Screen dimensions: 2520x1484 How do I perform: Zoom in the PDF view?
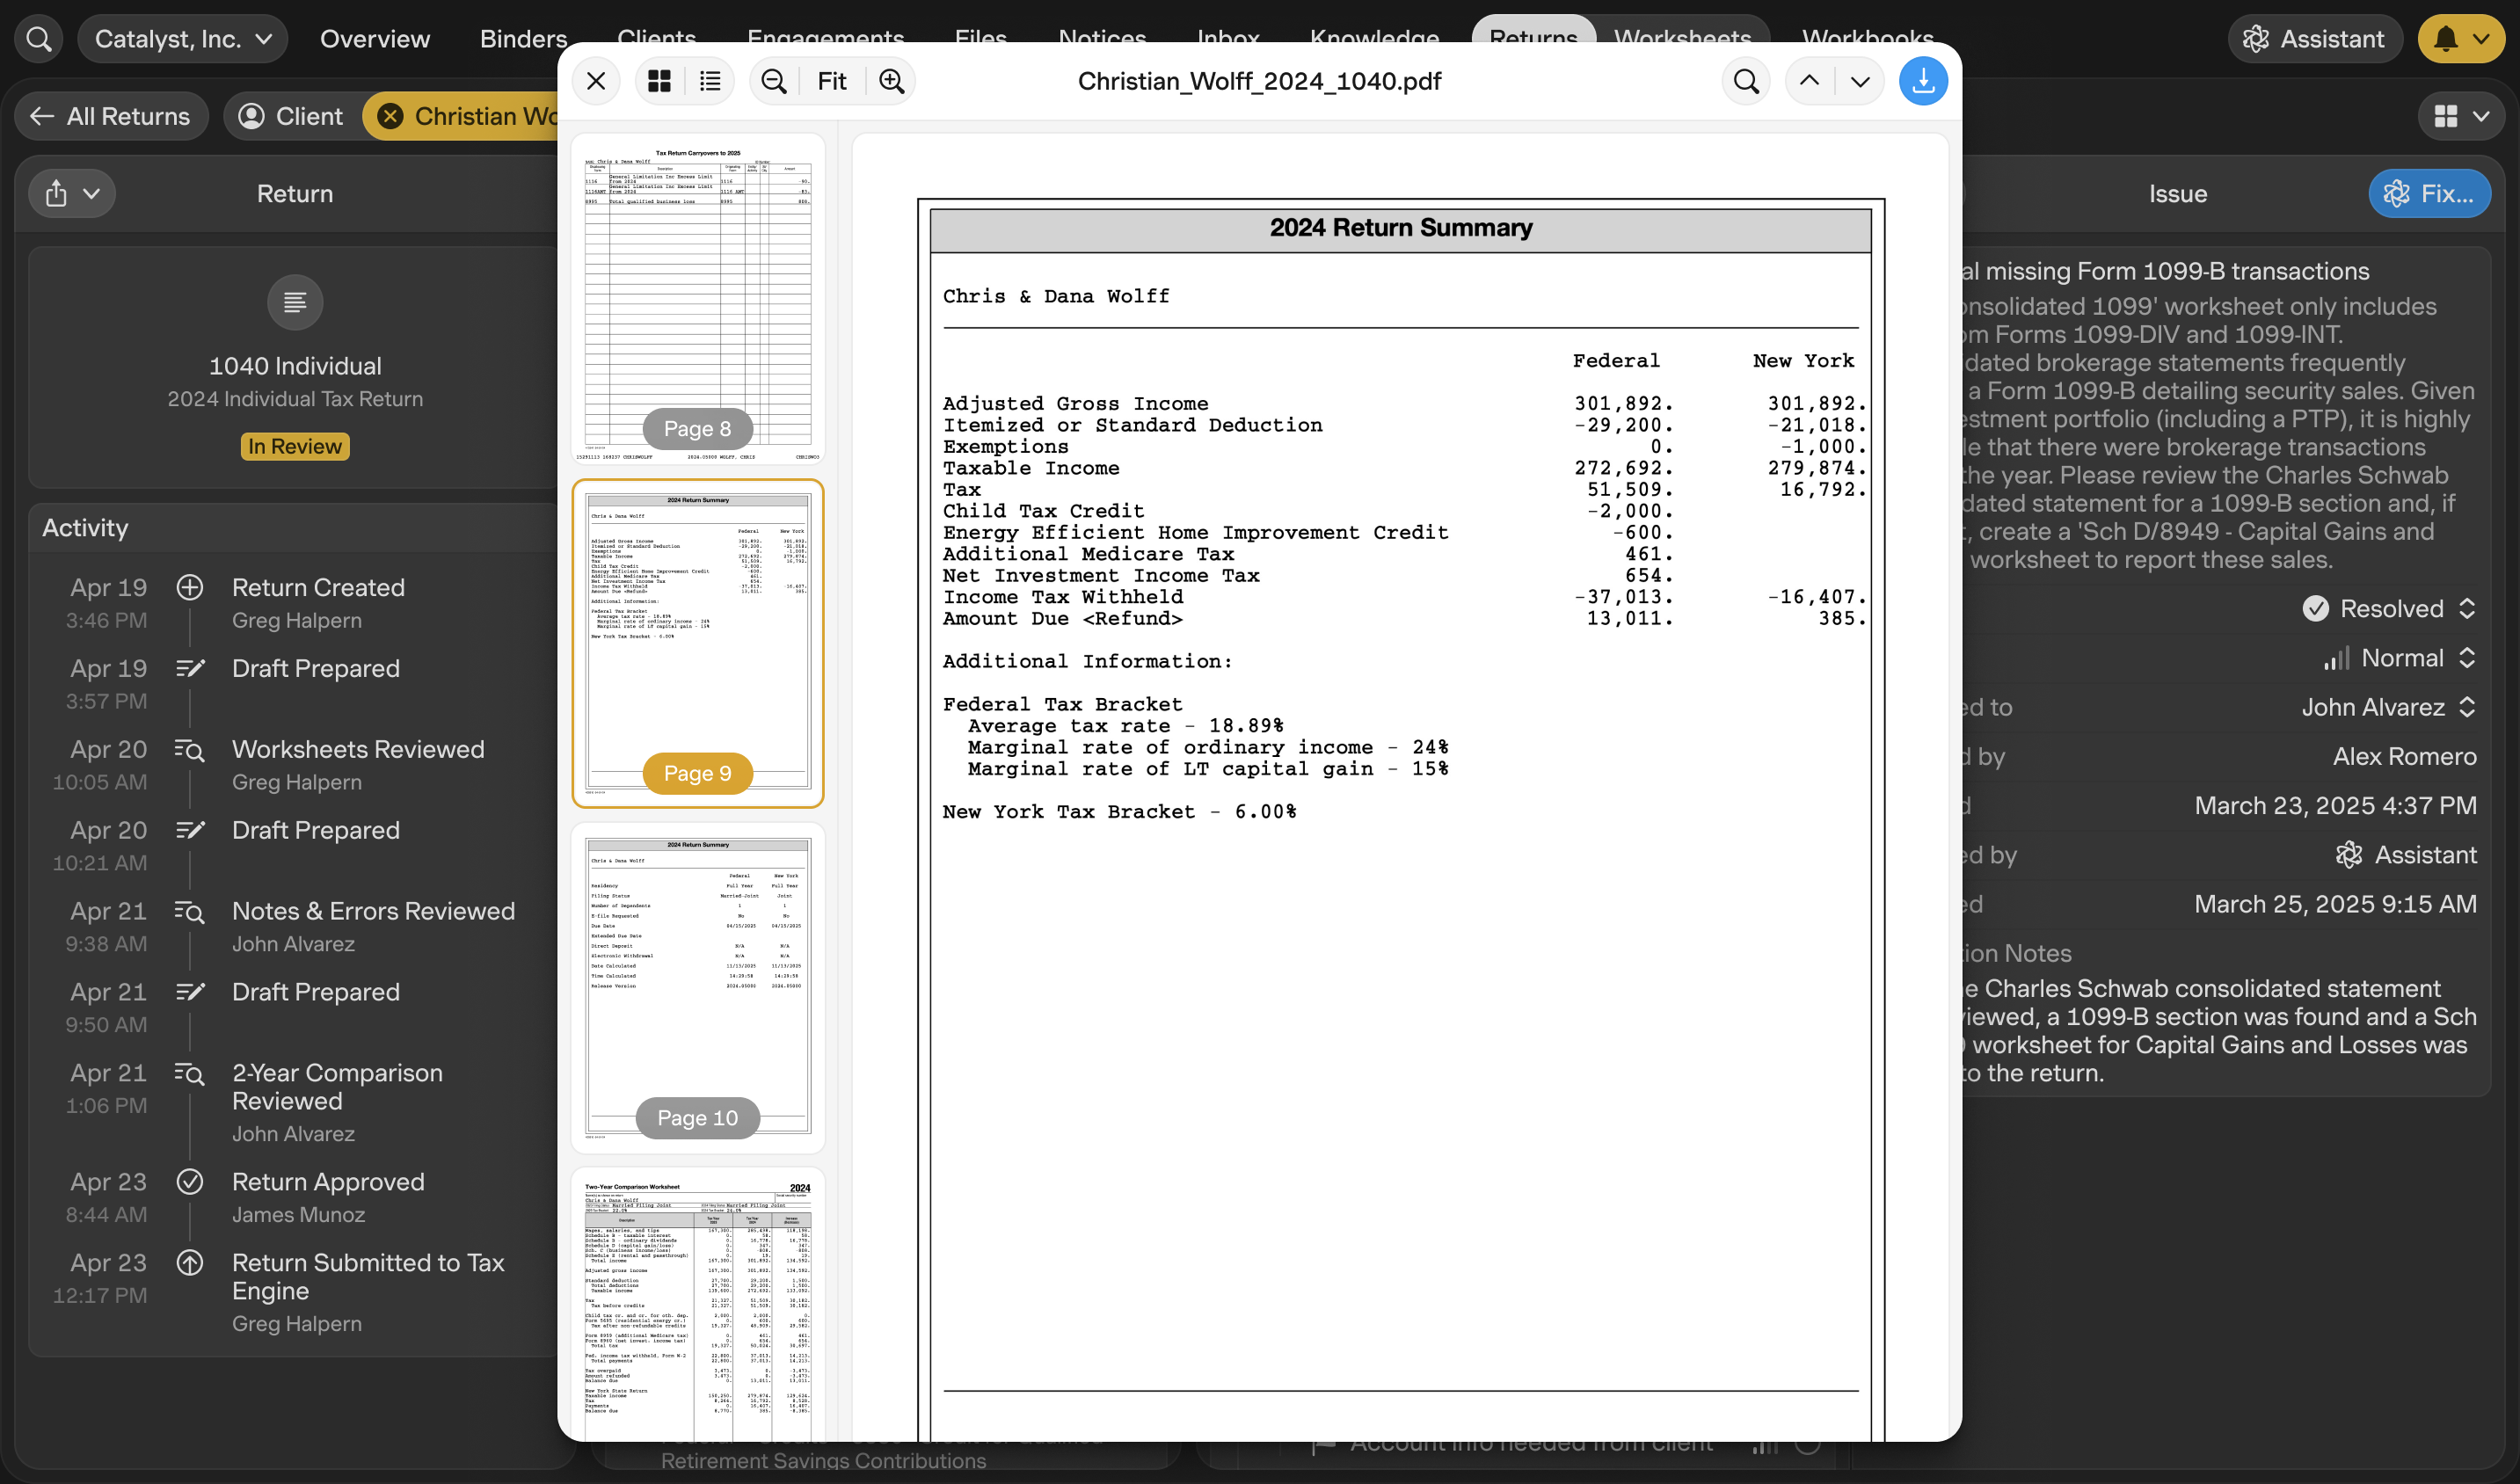891,81
